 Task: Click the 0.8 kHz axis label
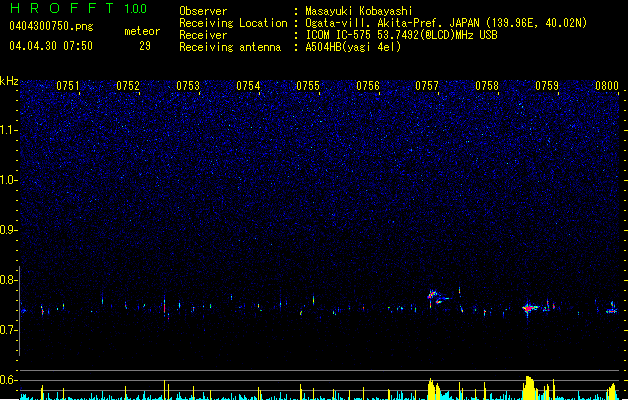[x=7, y=280]
